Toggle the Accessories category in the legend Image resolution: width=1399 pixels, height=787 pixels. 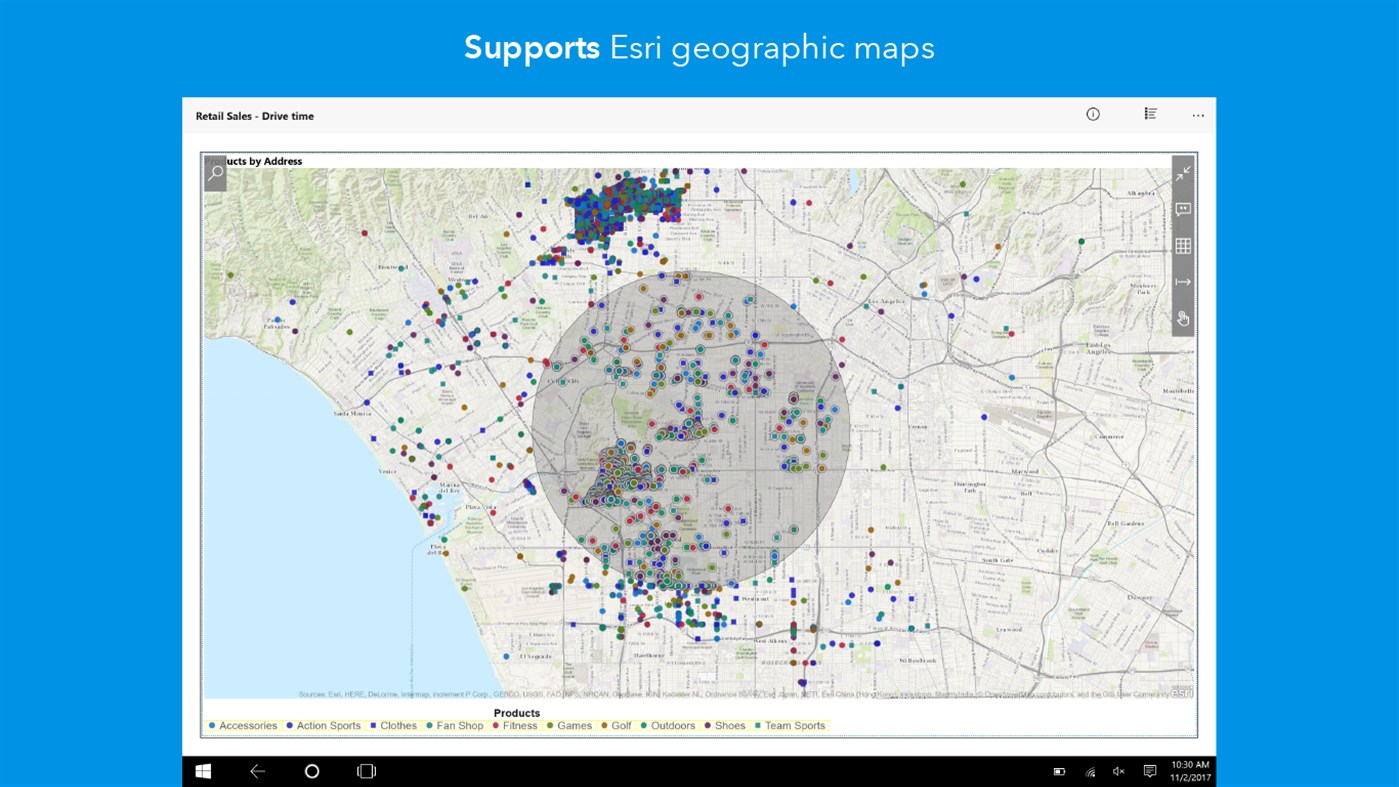point(247,725)
